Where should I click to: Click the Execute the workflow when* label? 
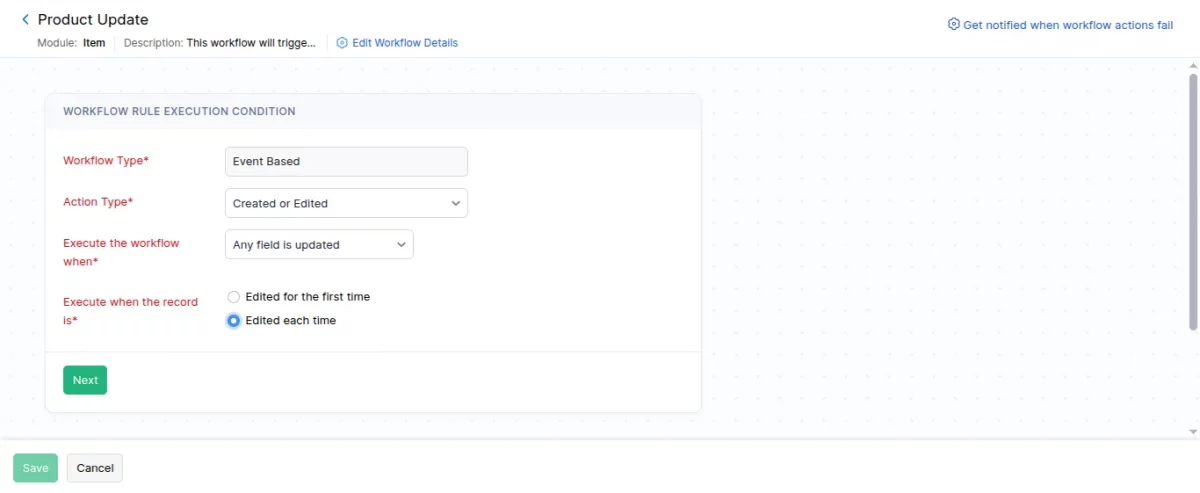point(121,252)
